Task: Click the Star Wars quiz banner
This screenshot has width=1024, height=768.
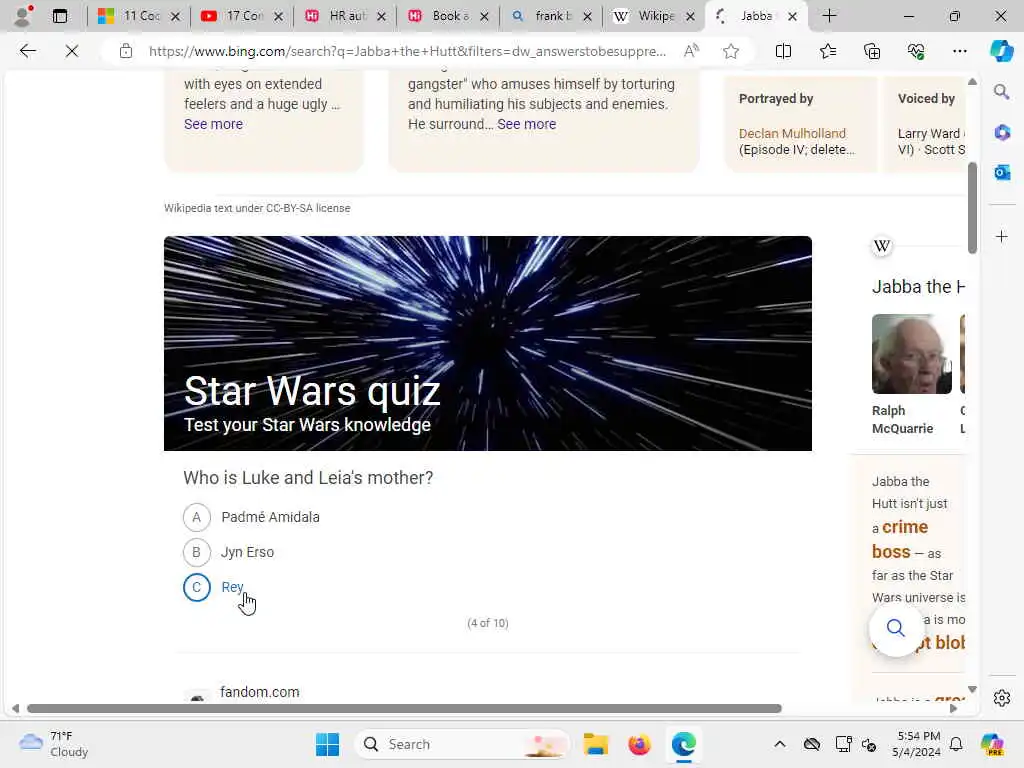Action: (x=488, y=344)
